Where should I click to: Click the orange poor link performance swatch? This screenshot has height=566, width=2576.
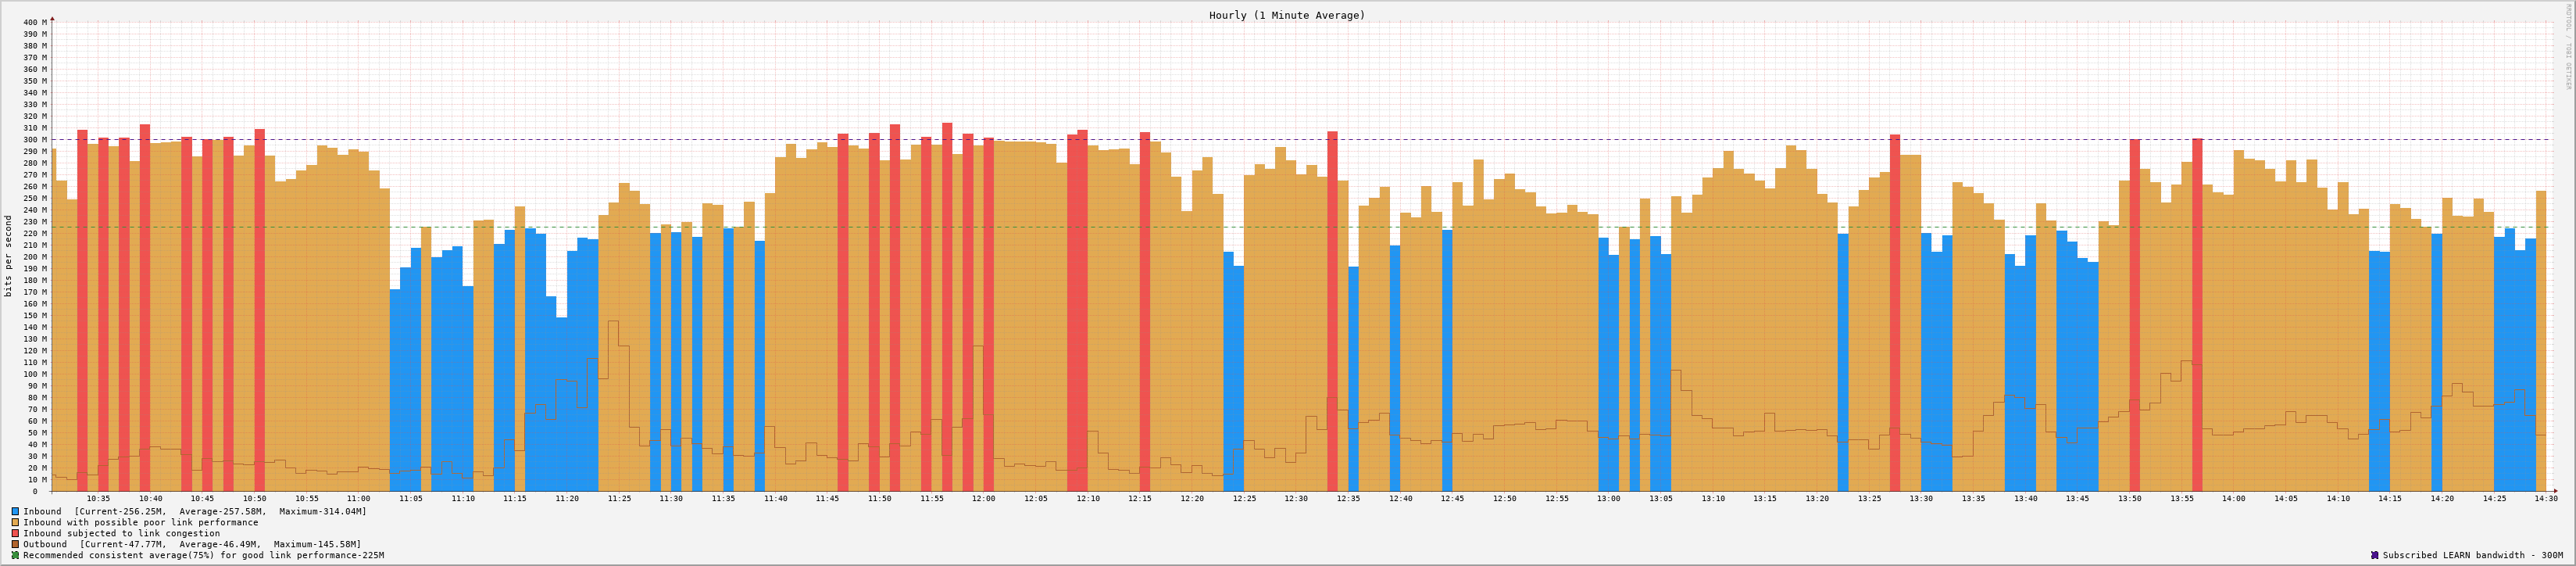coord(15,522)
